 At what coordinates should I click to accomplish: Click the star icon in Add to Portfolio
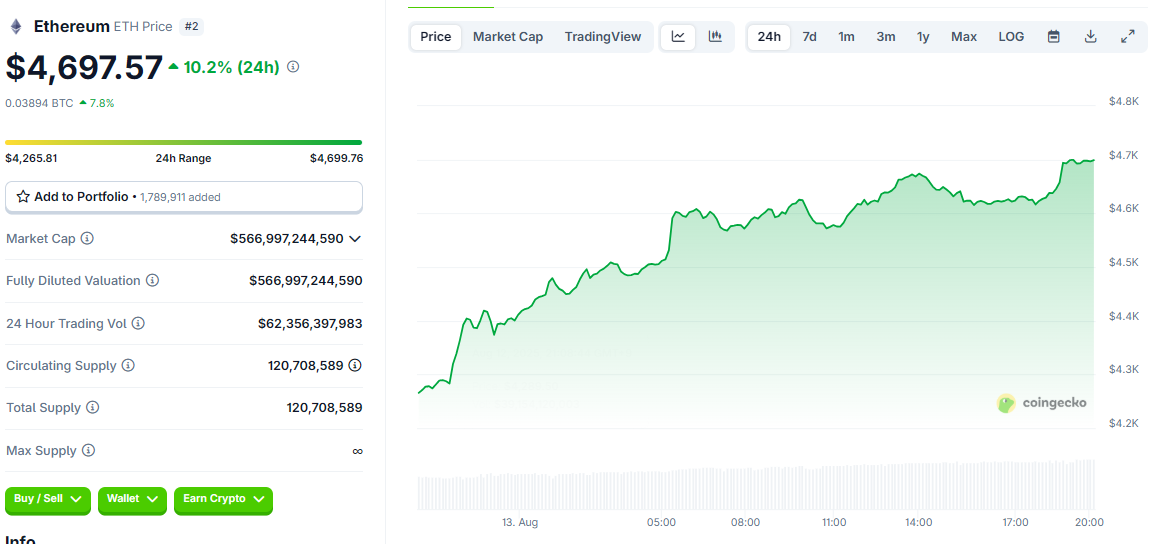[23, 197]
